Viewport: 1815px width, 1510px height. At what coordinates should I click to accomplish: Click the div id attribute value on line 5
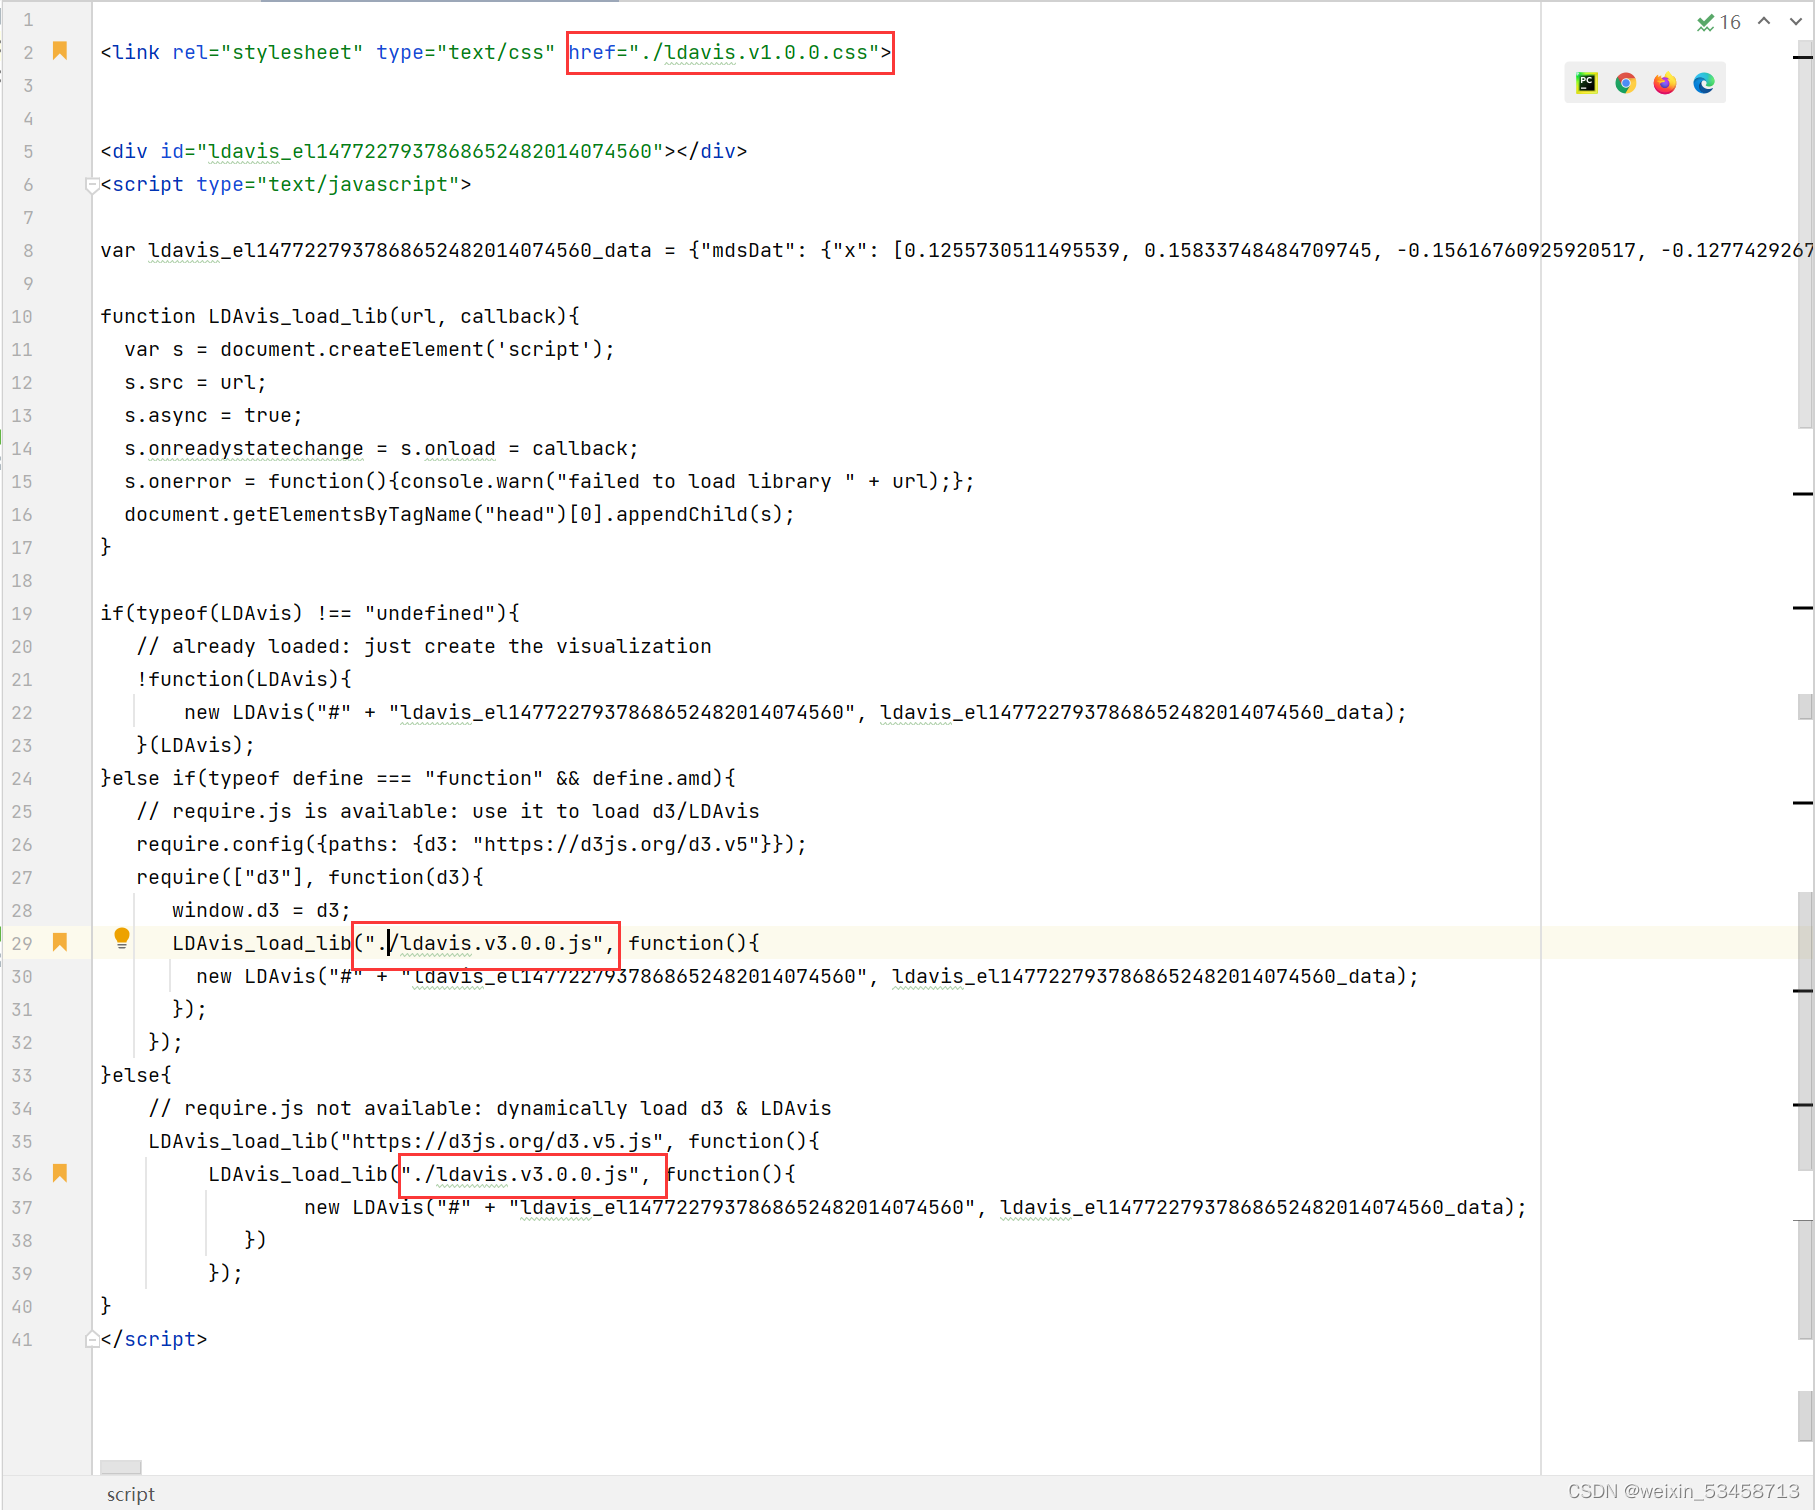(436, 151)
